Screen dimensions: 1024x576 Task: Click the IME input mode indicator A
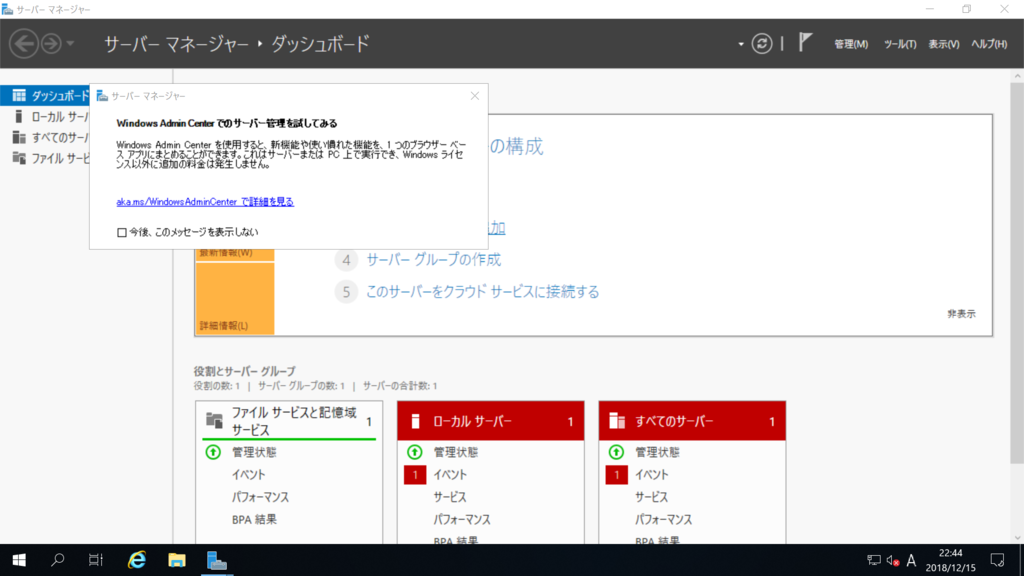click(911, 560)
